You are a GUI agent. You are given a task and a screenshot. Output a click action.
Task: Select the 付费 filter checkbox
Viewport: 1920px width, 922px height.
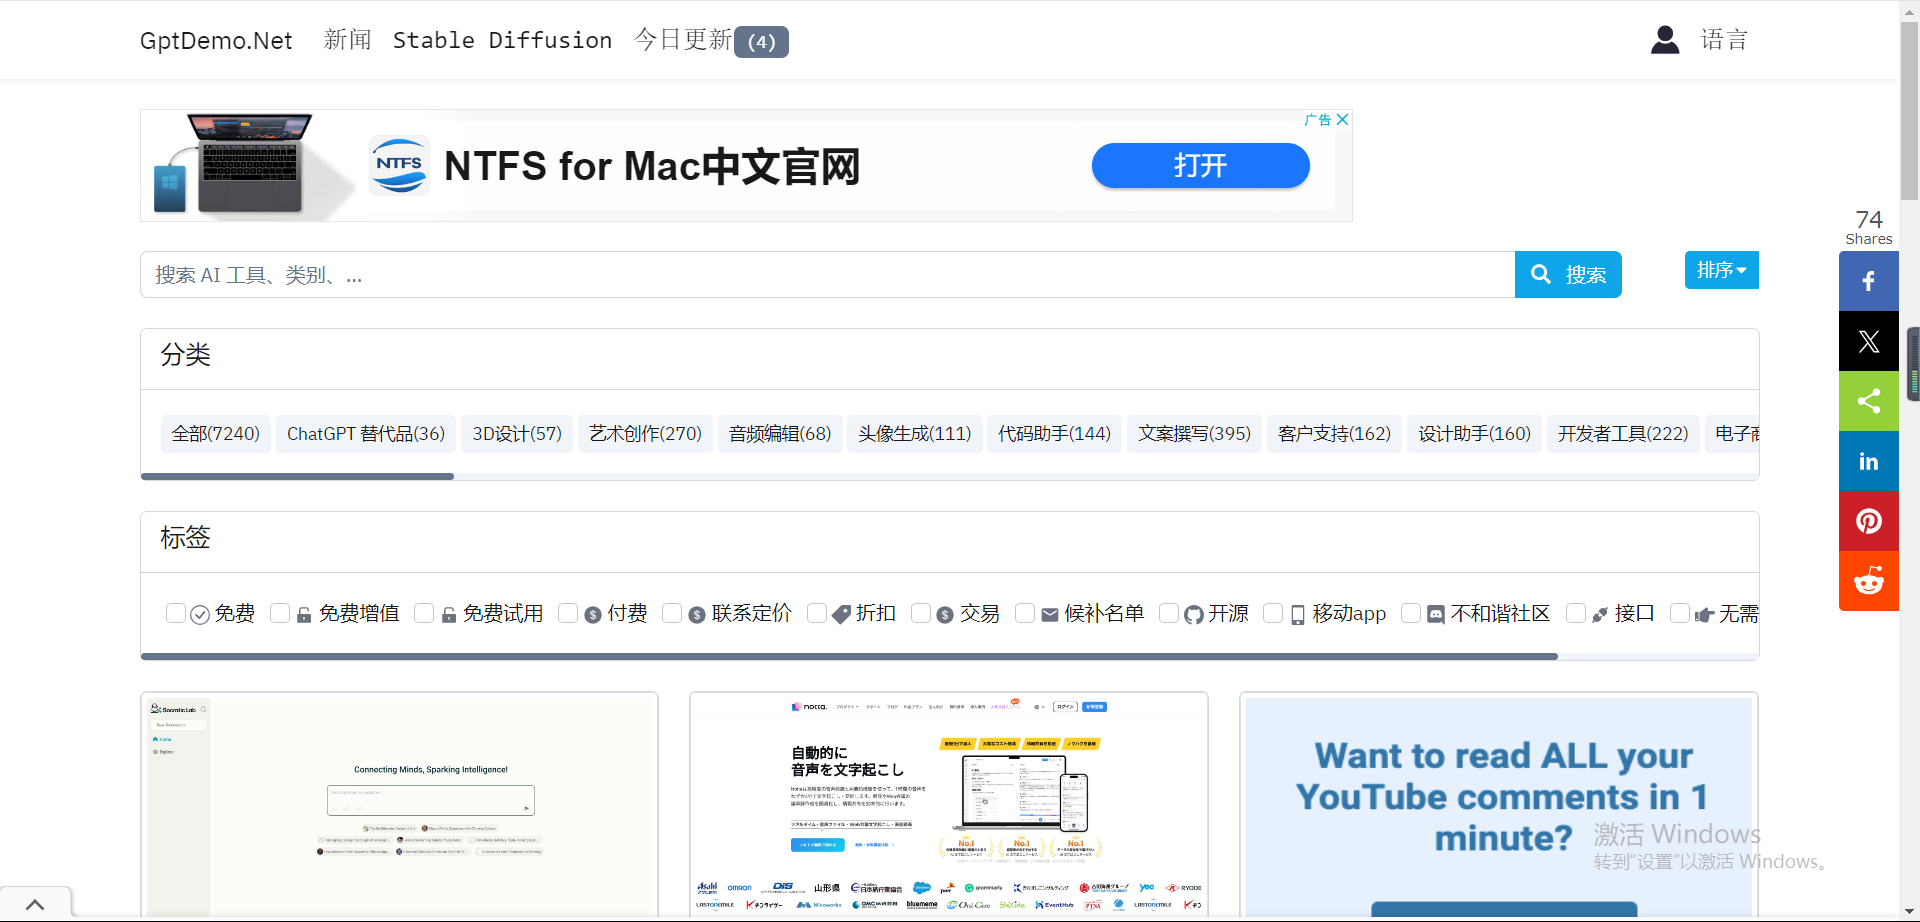tap(569, 613)
